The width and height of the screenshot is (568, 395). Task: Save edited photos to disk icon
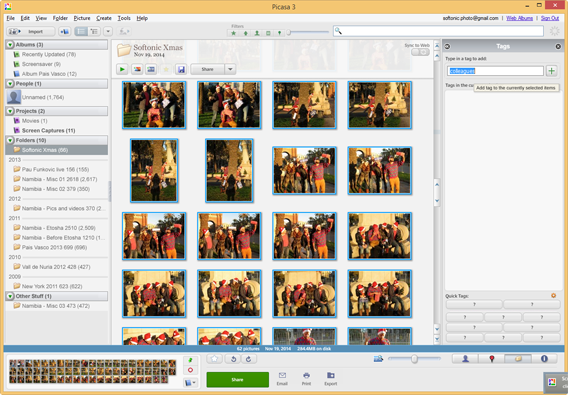pyautogui.click(x=181, y=69)
